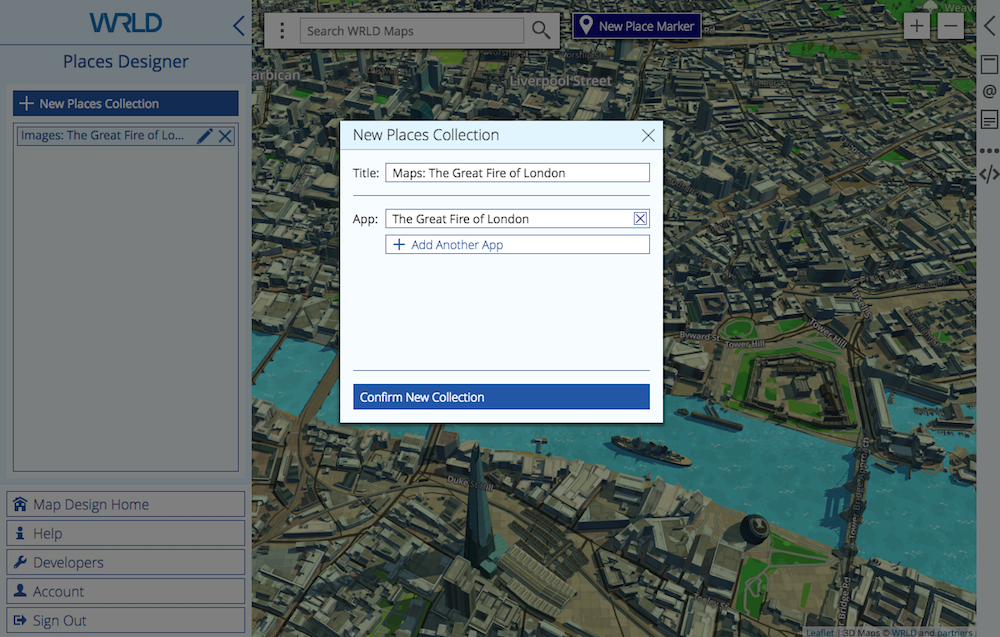This screenshot has height=637, width=1000.
Task: Click Add Another App
Action: [x=517, y=245]
